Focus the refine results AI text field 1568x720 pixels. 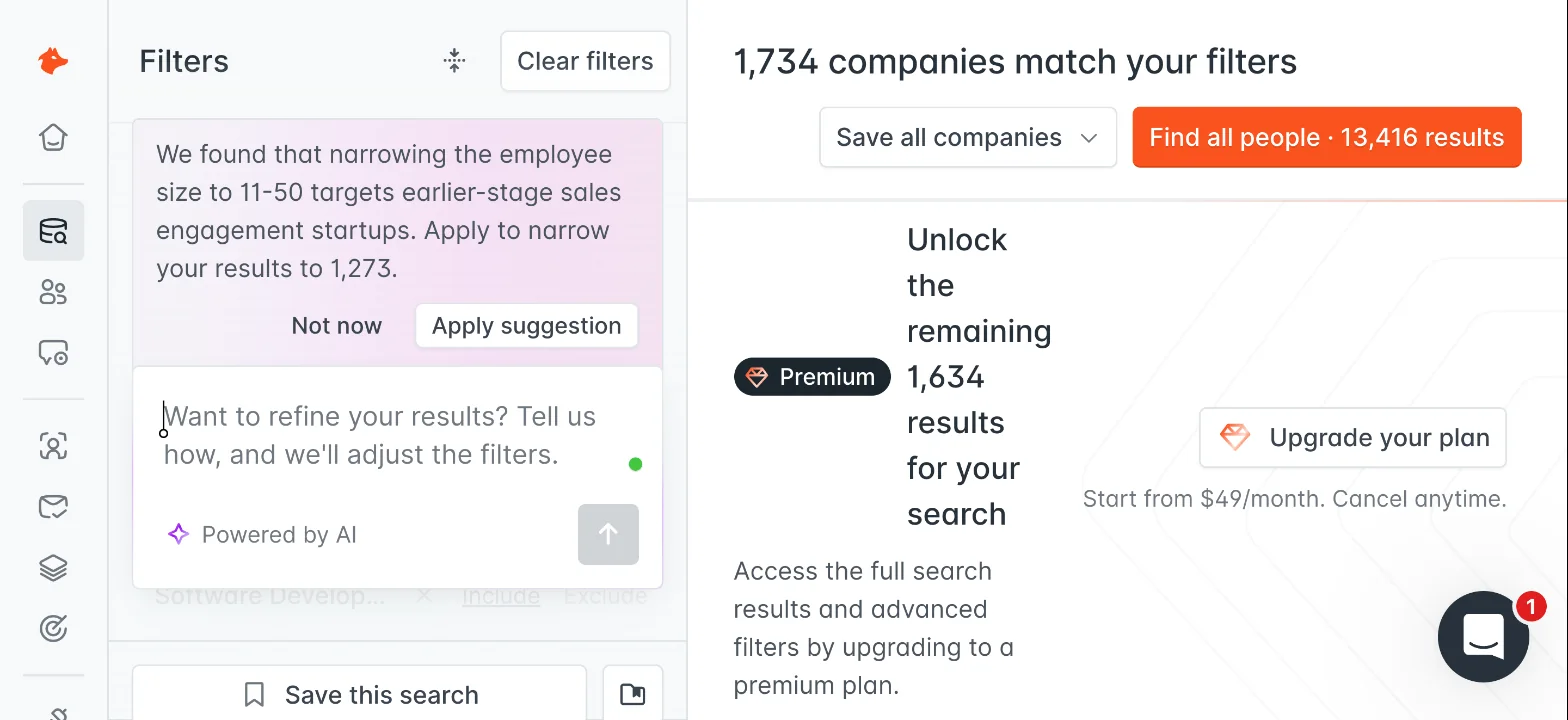click(395, 436)
